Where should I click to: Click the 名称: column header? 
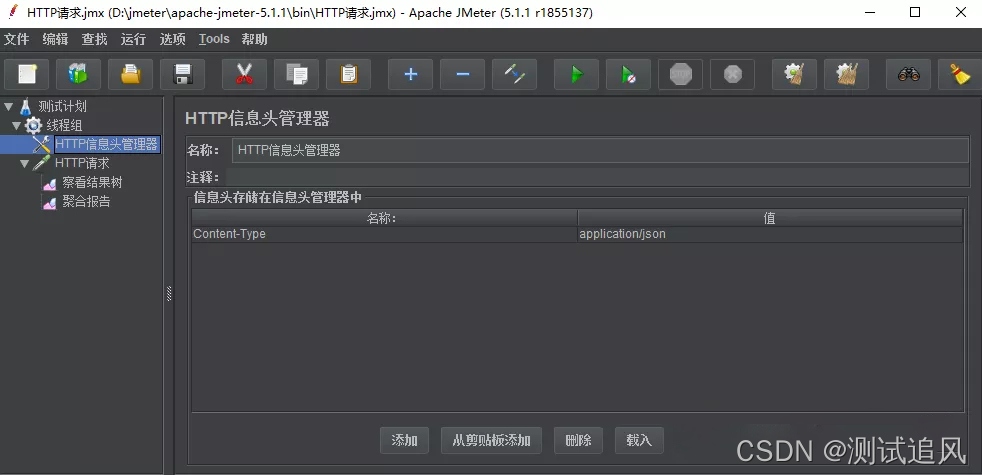(385, 218)
